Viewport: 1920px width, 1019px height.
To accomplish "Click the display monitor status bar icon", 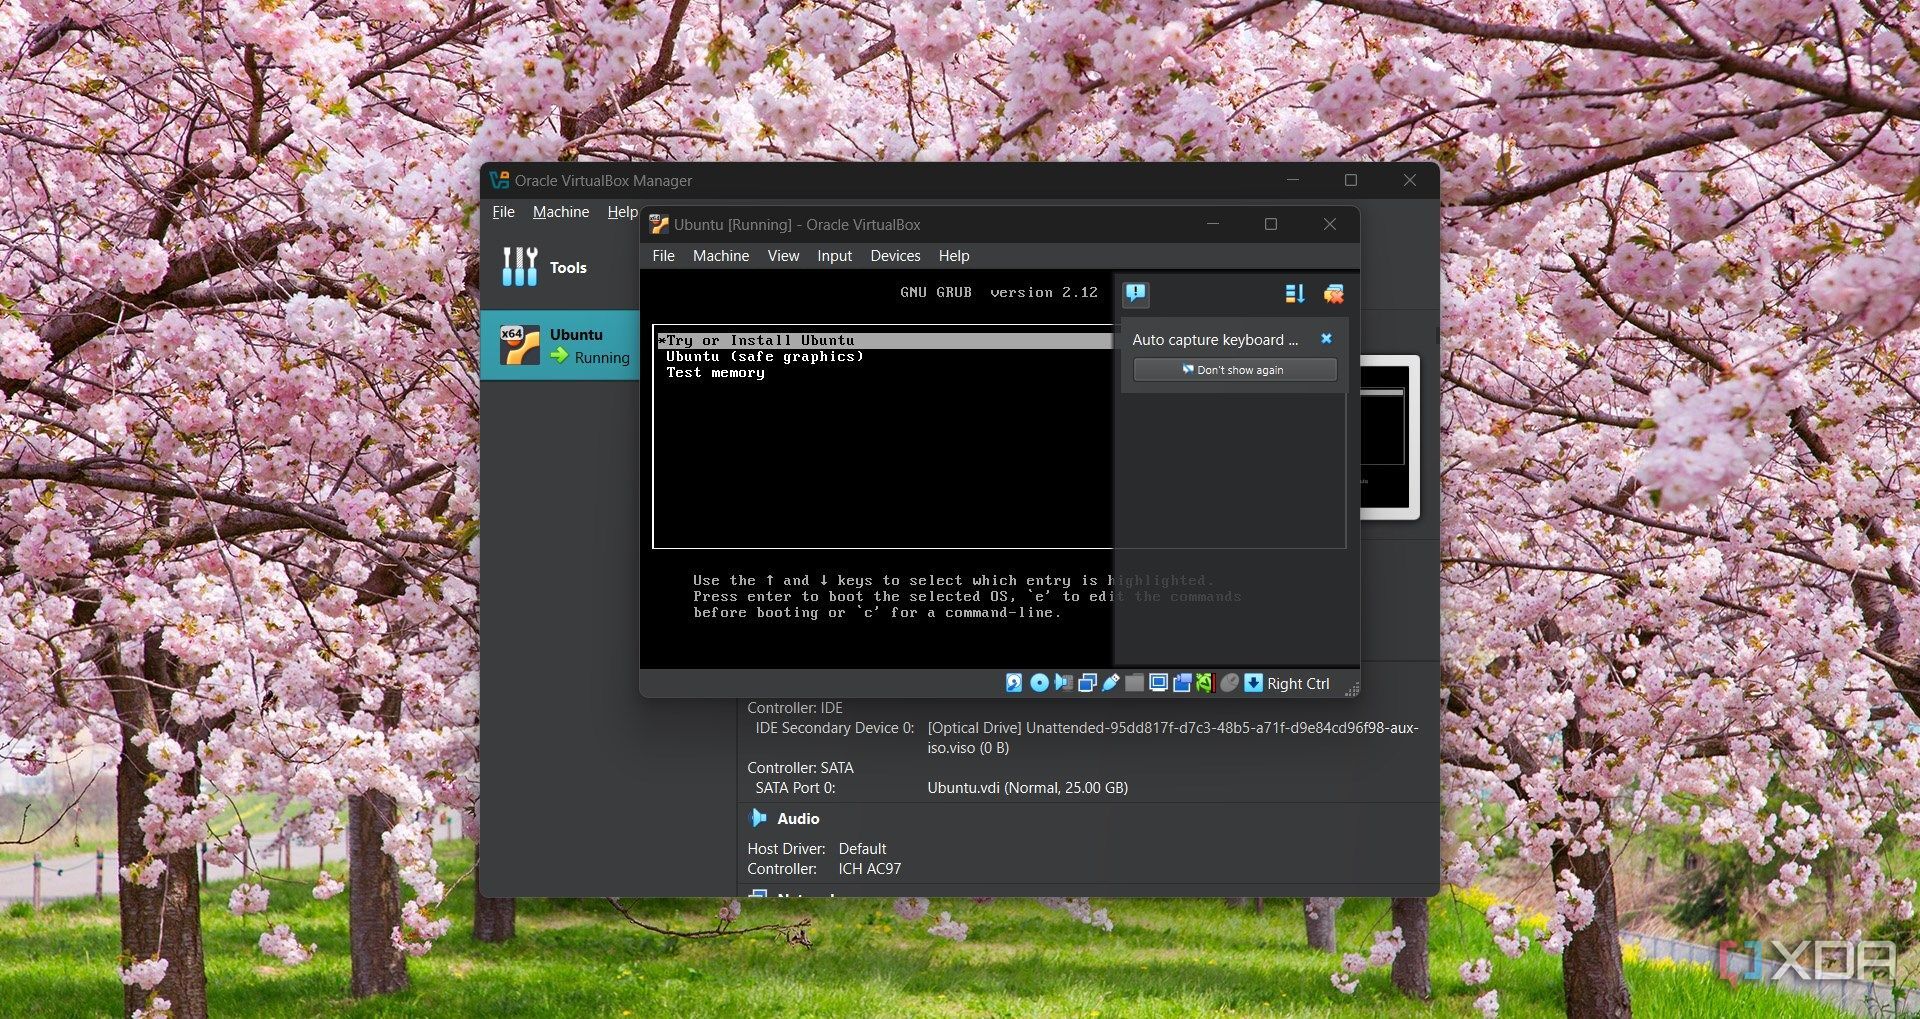I will tap(1158, 683).
